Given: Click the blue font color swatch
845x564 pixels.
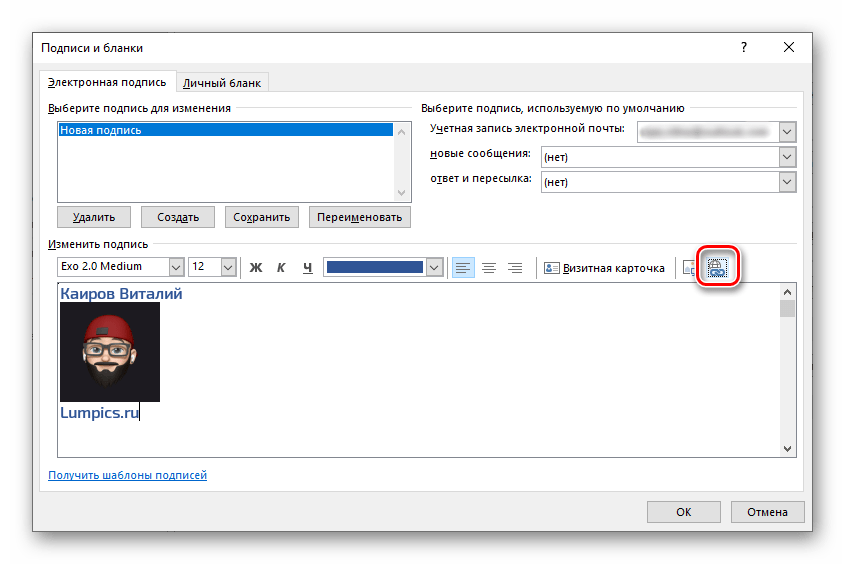Looking at the screenshot, I should 375,267.
